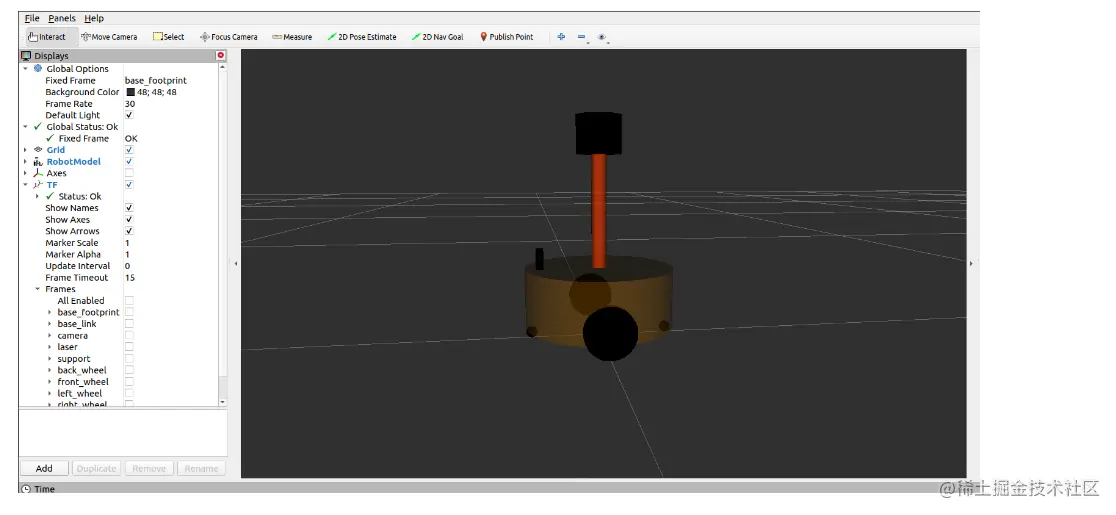Click the Rename display button
This screenshot has width=1116, height=515.
[201, 468]
